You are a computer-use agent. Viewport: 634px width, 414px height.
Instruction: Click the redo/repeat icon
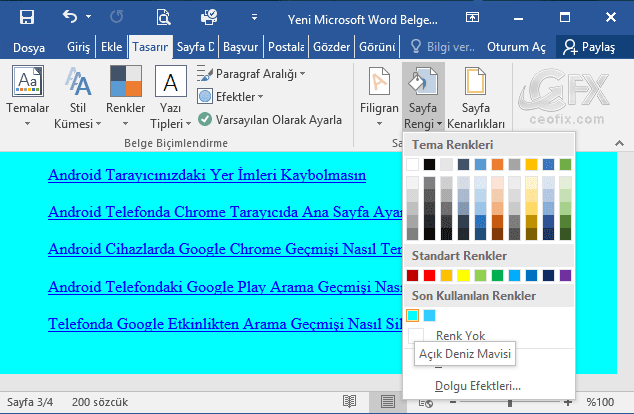(116, 17)
